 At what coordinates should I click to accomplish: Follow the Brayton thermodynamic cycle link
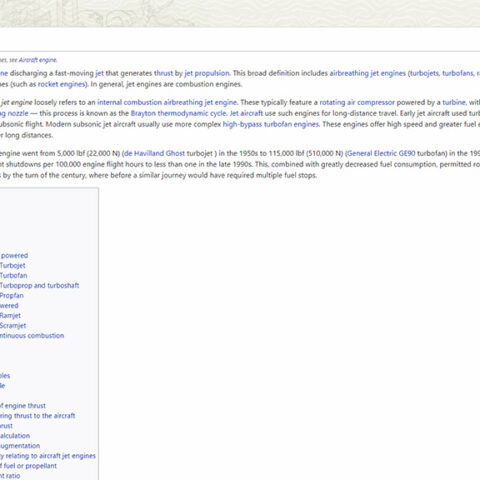(x=178, y=113)
